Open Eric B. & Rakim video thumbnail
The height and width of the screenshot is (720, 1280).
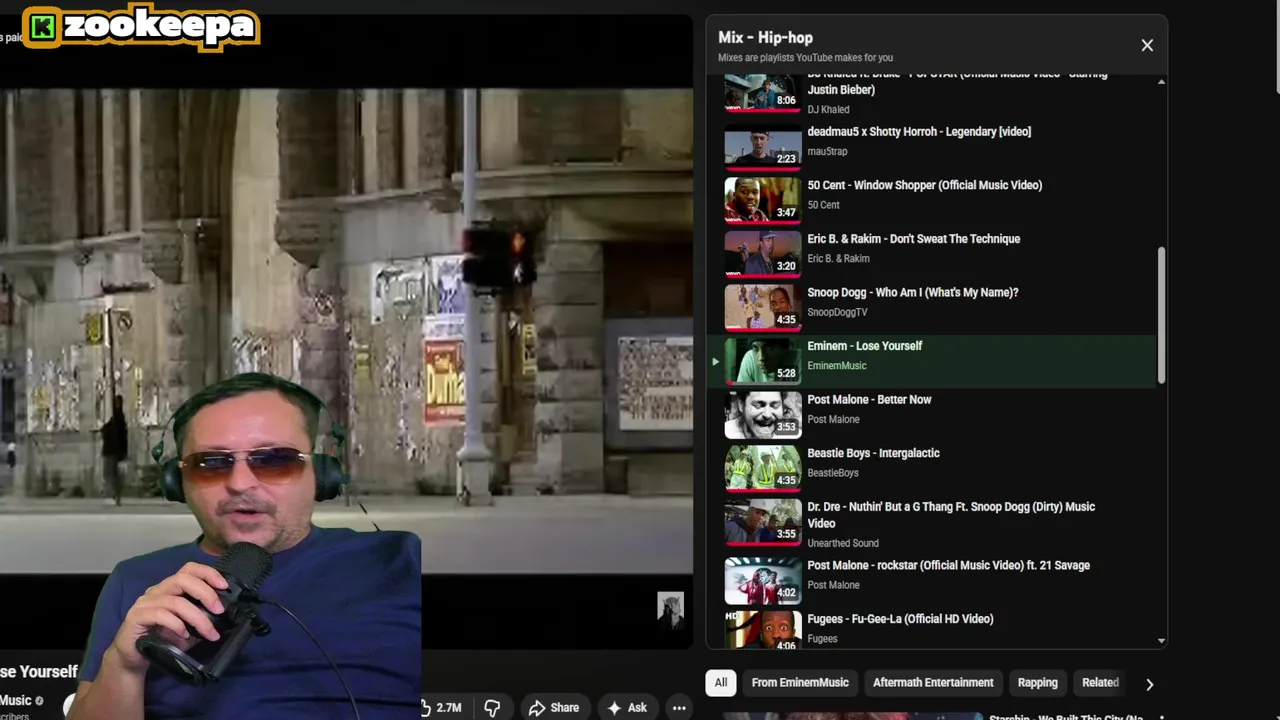click(763, 253)
